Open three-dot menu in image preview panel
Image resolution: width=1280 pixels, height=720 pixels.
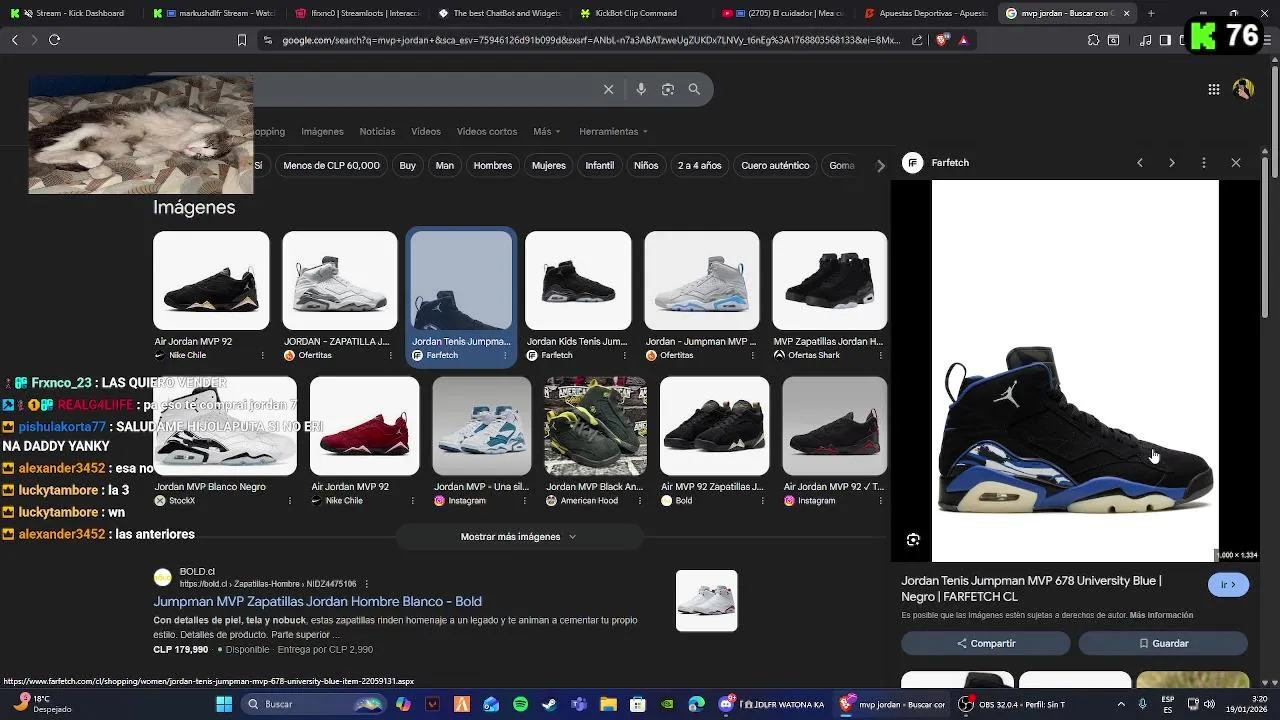(1203, 163)
